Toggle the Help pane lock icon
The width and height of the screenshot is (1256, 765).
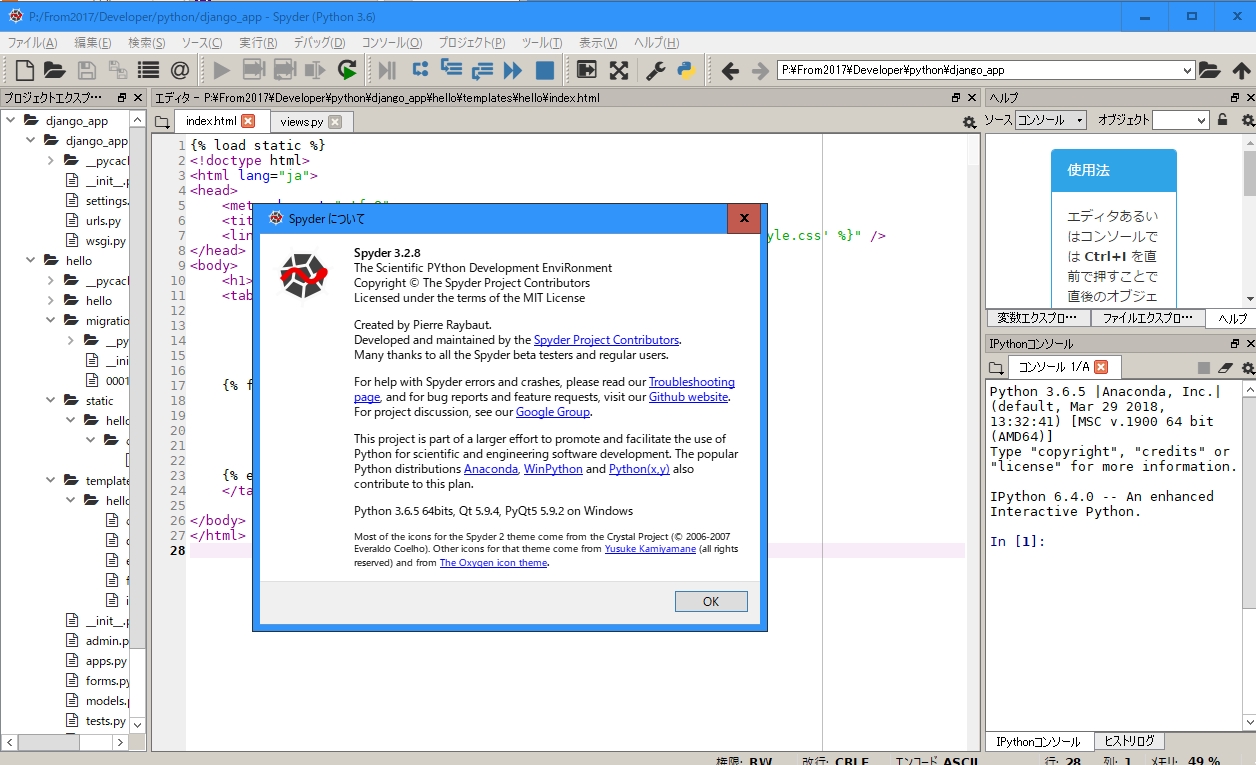[x=1222, y=120]
